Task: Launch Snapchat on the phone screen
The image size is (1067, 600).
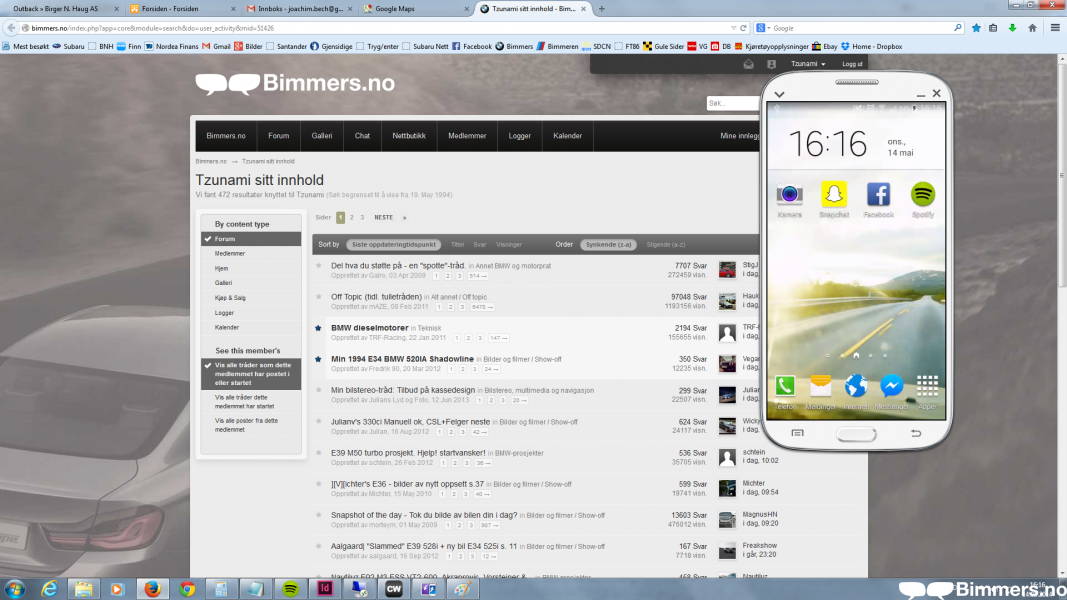Action: 834,195
